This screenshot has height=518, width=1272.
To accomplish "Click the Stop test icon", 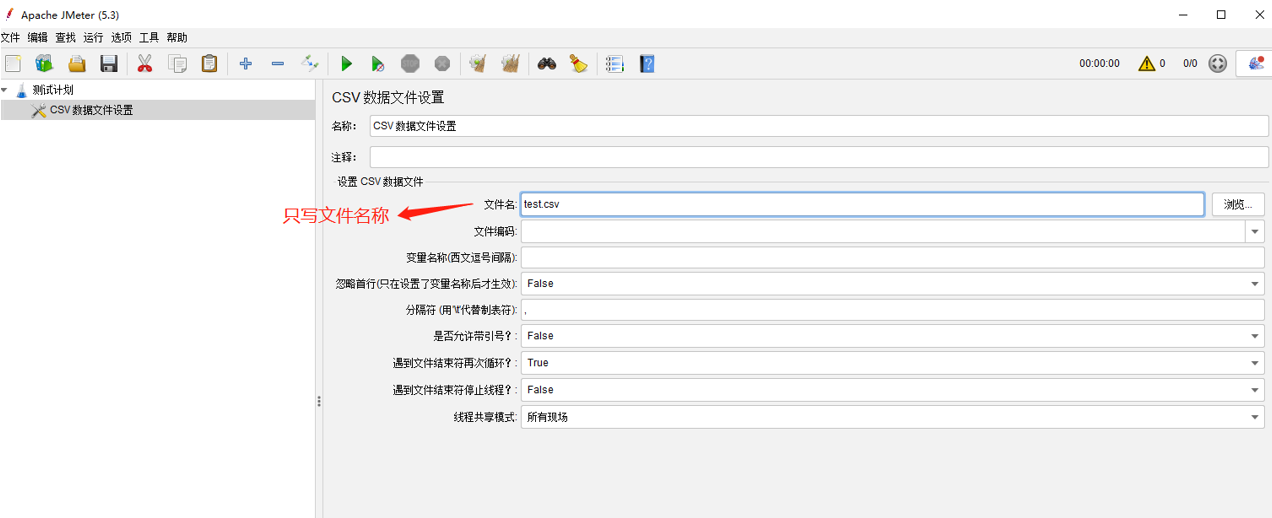I will click(x=410, y=63).
